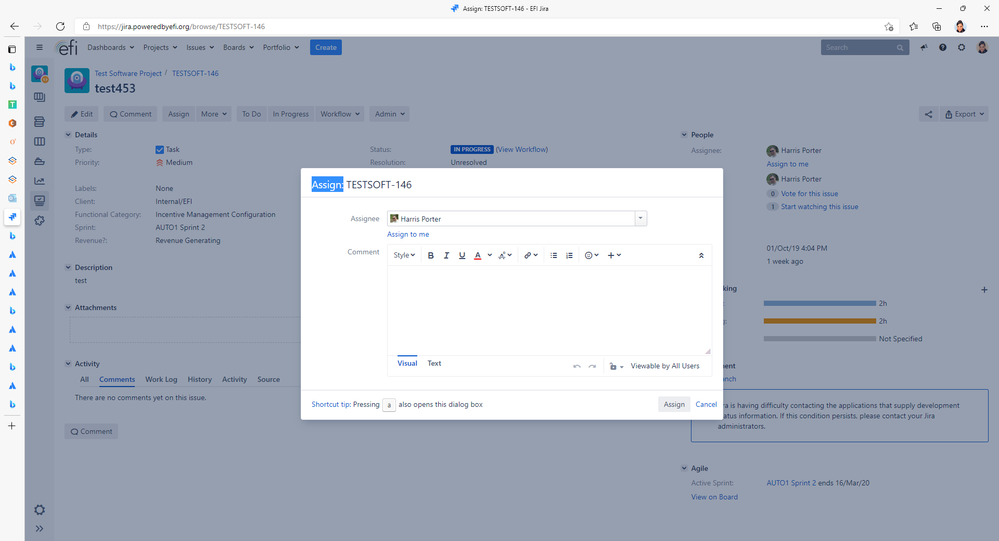This screenshot has height=541, width=999.
Task: Open the Portfolio menu
Action: coord(281,48)
